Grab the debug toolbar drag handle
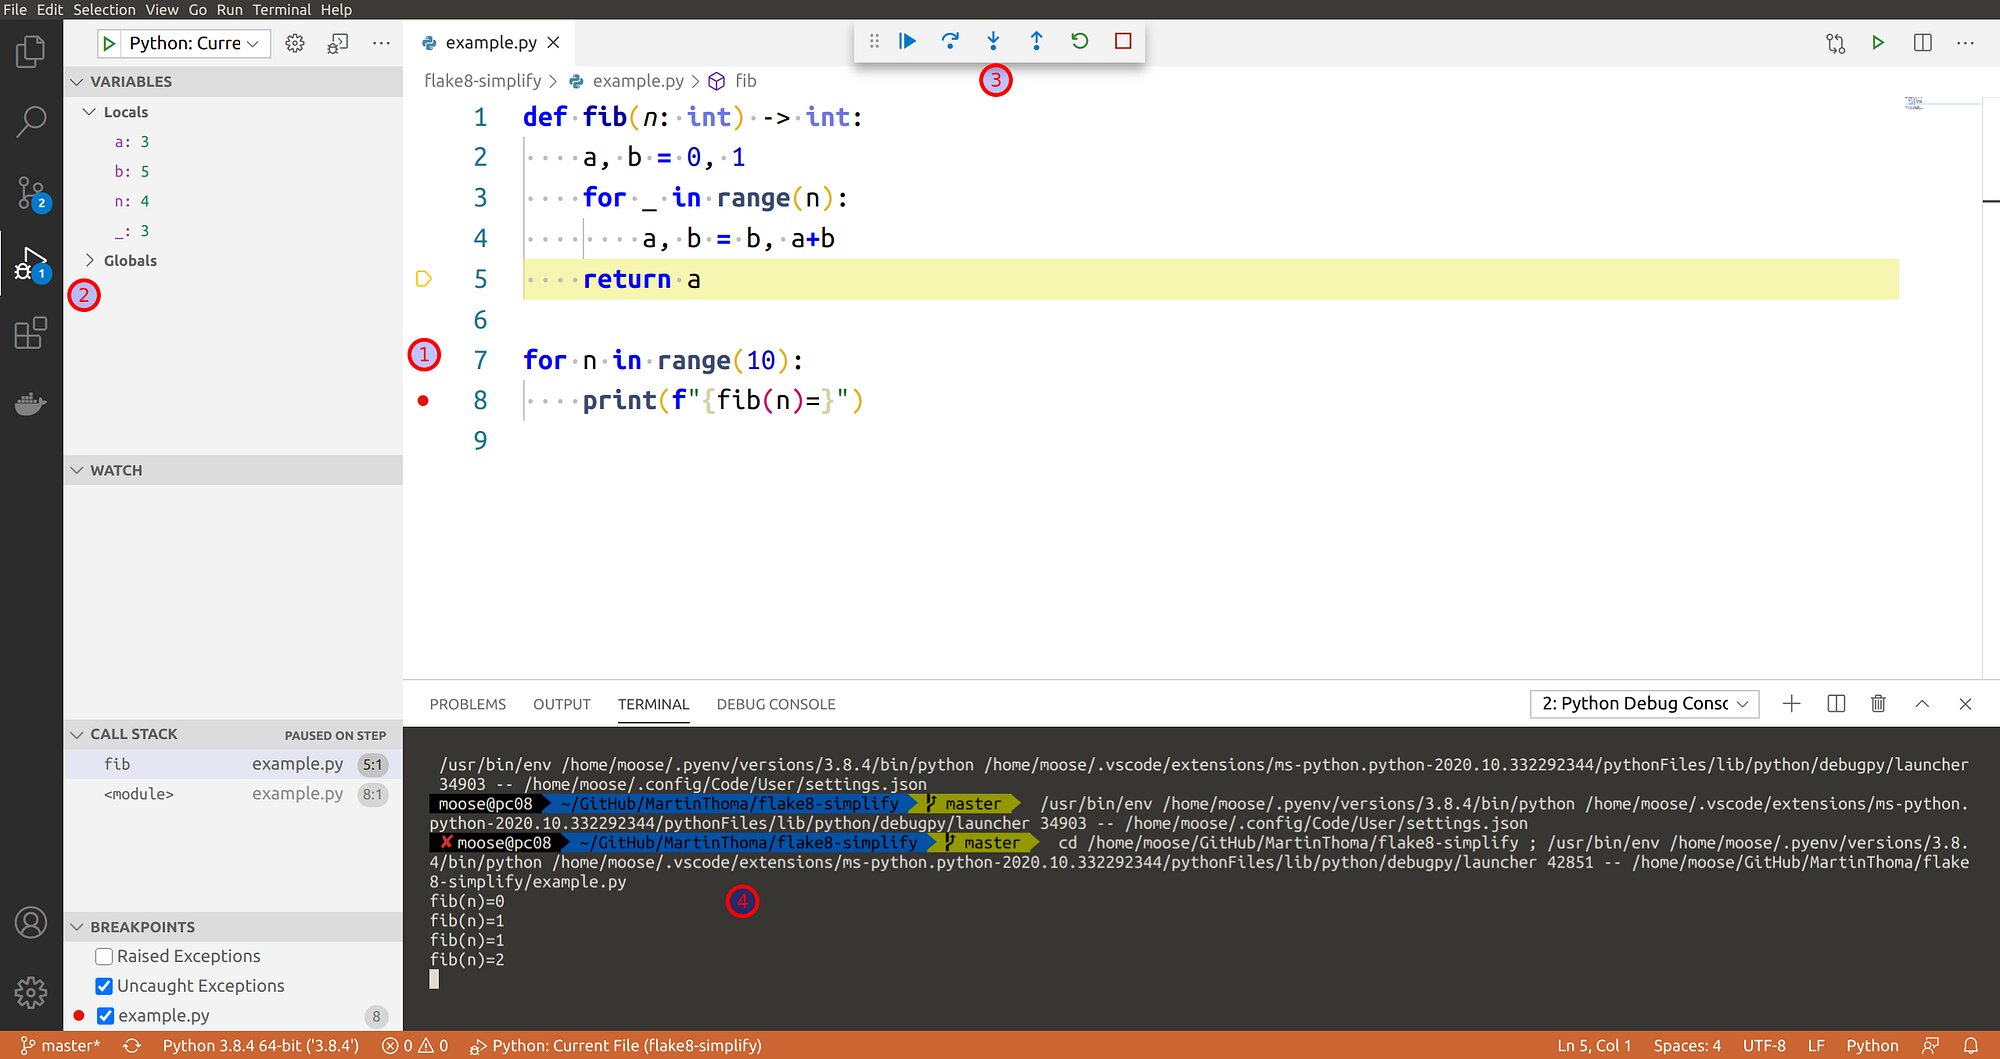The image size is (2000, 1059). [874, 41]
